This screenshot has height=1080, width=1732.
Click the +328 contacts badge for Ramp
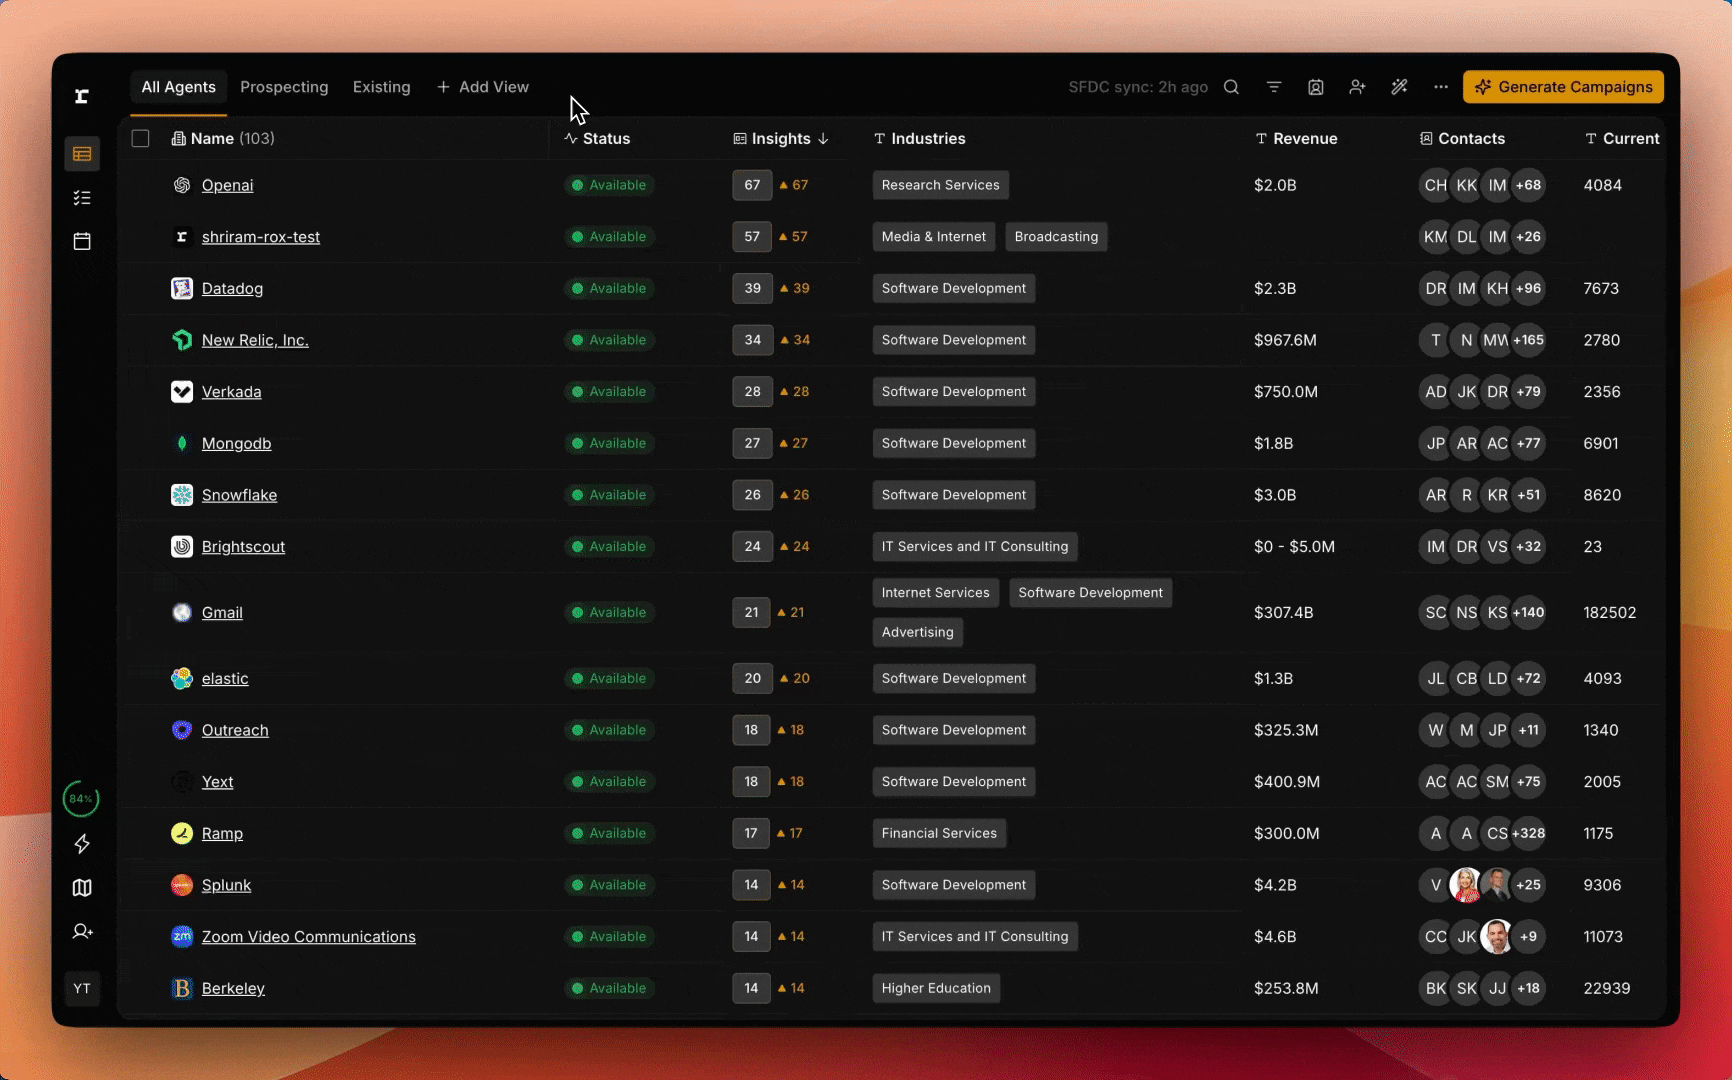1528,833
